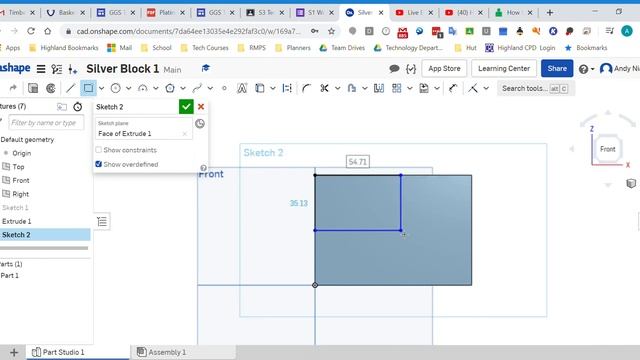Uncheck Show overdefined checkbox
Image resolution: width=640 pixels, height=360 pixels.
point(98,164)
